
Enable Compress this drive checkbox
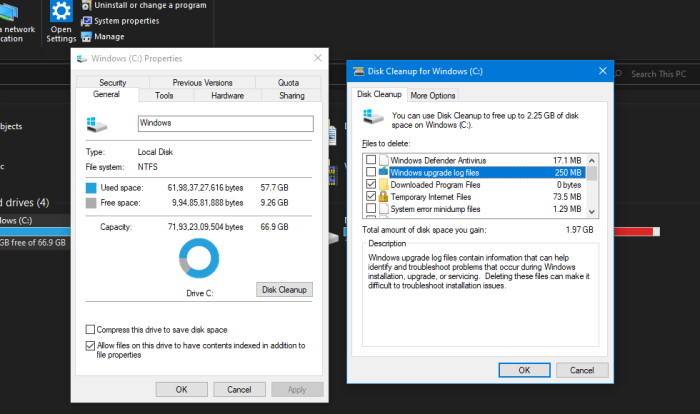click(90, 330)
